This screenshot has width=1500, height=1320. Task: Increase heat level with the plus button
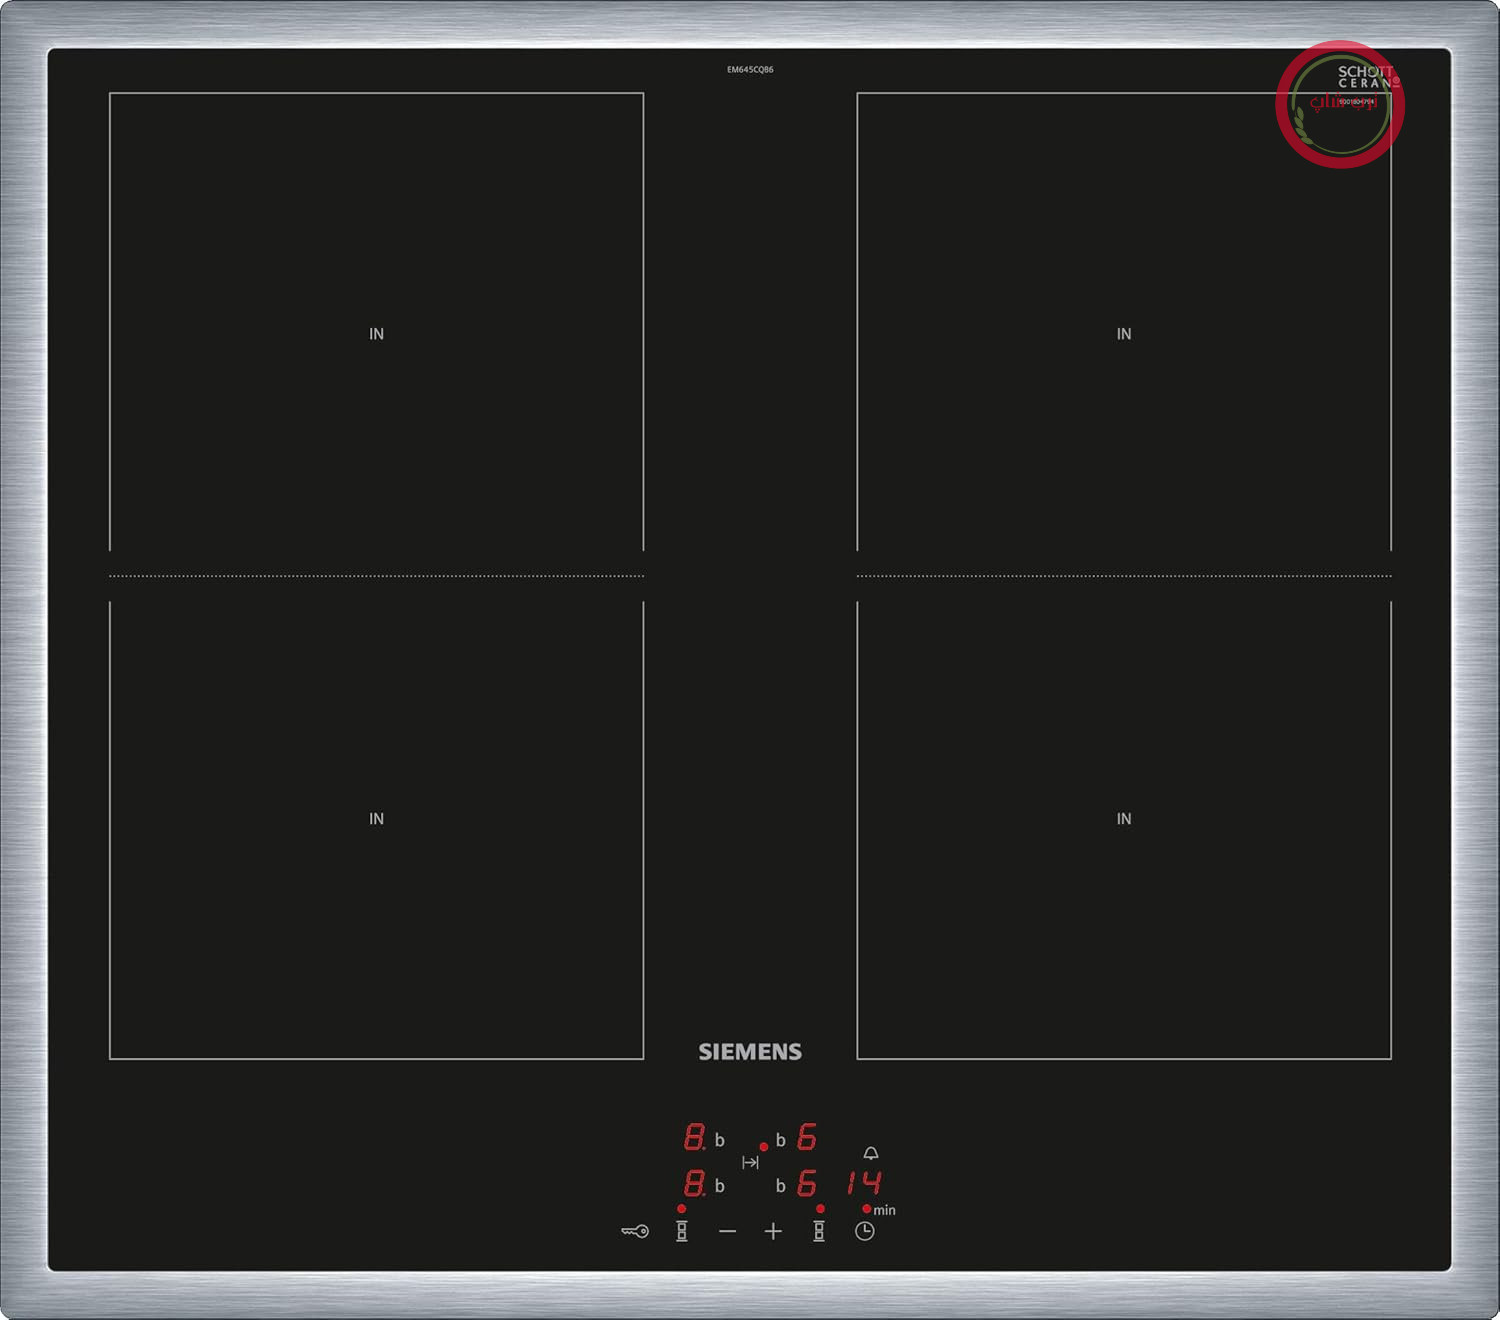pyautogui.click(x=773, y=1231)
